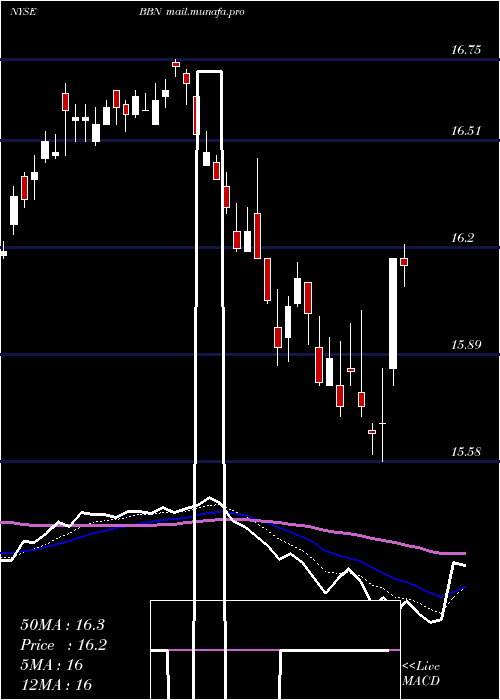Click the Price : 16.2 readout
Viewport: 500px width, 700px height.
pyautogui.click(x=63, y=645)
